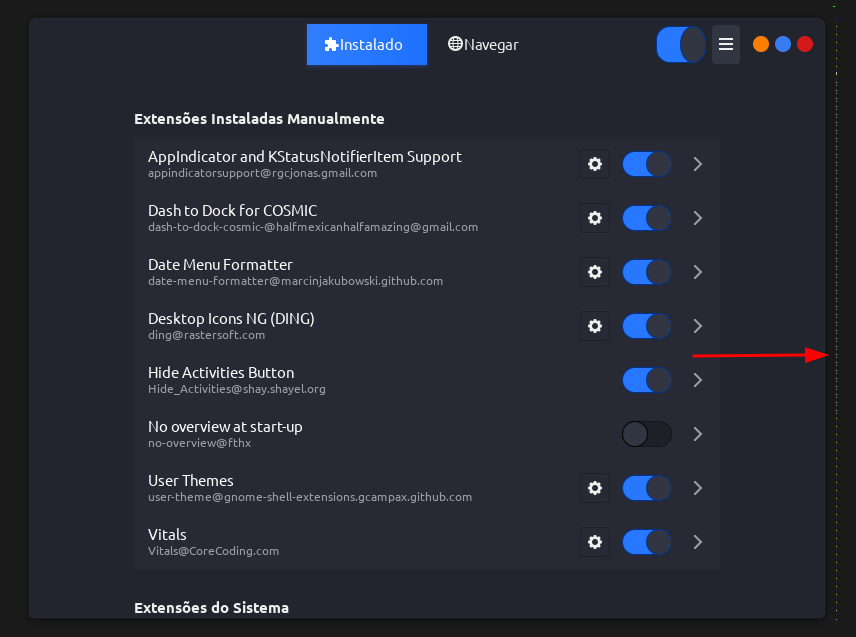Open Desktop Icons NG (DING) preferences
This screenshot has height=637, width=856.
pos(595,326)
